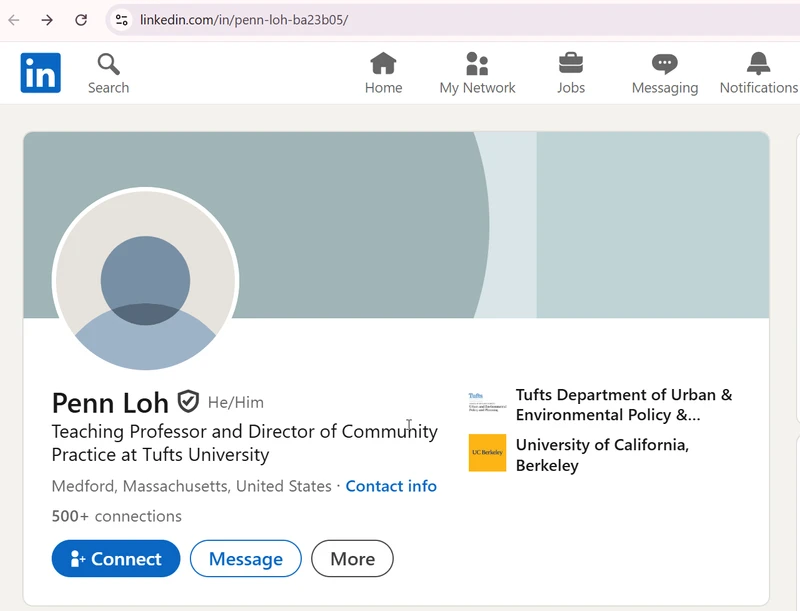Click the linkedin.com URL address field

pyautogui.click(x=459, y=20)
